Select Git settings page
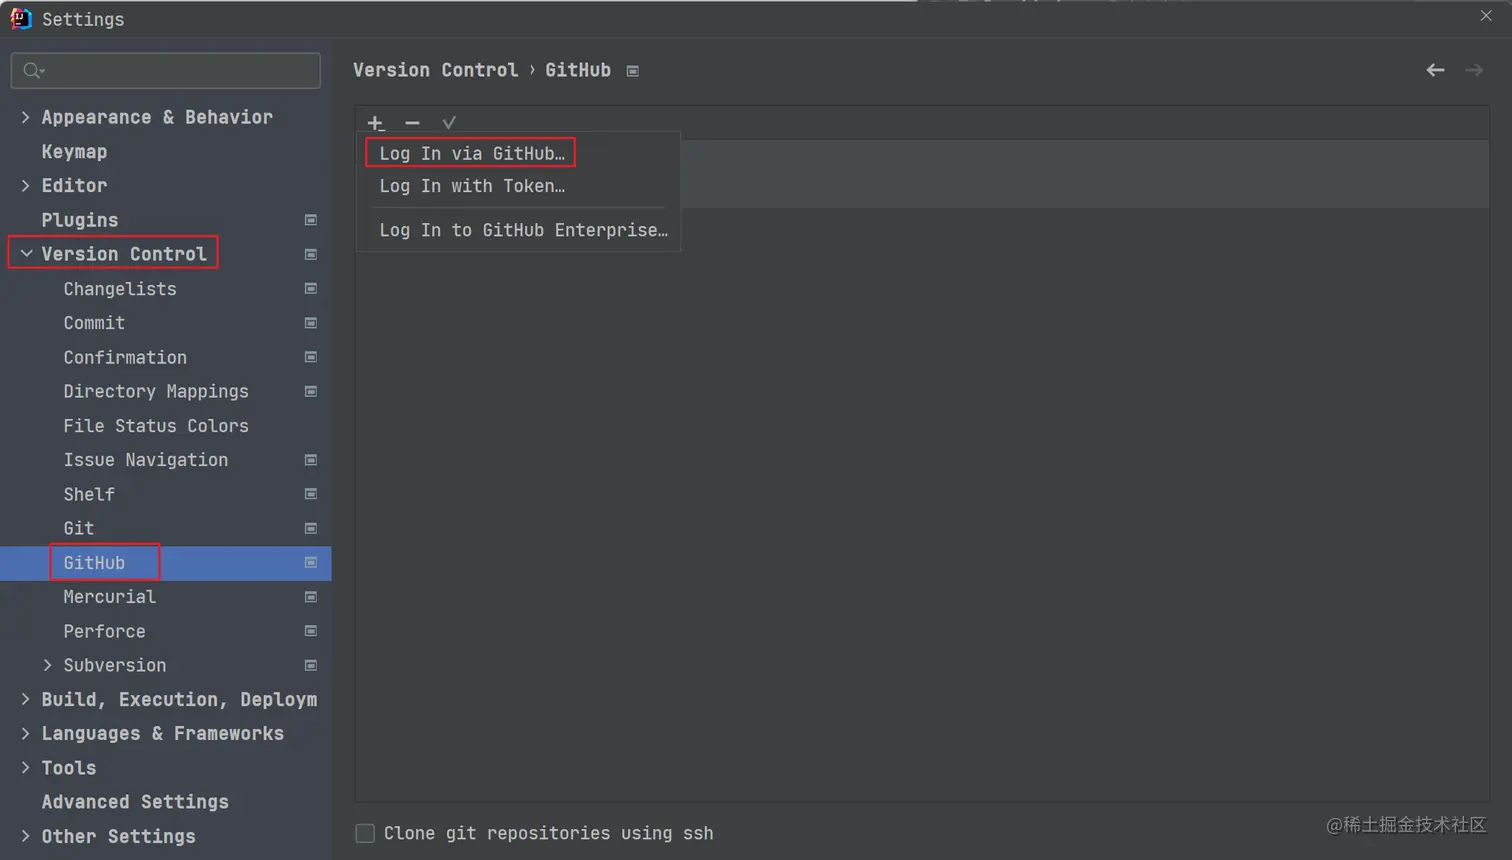Viewport: 1512px width, 860px height. pyautogui.click(x=79, y=528)
